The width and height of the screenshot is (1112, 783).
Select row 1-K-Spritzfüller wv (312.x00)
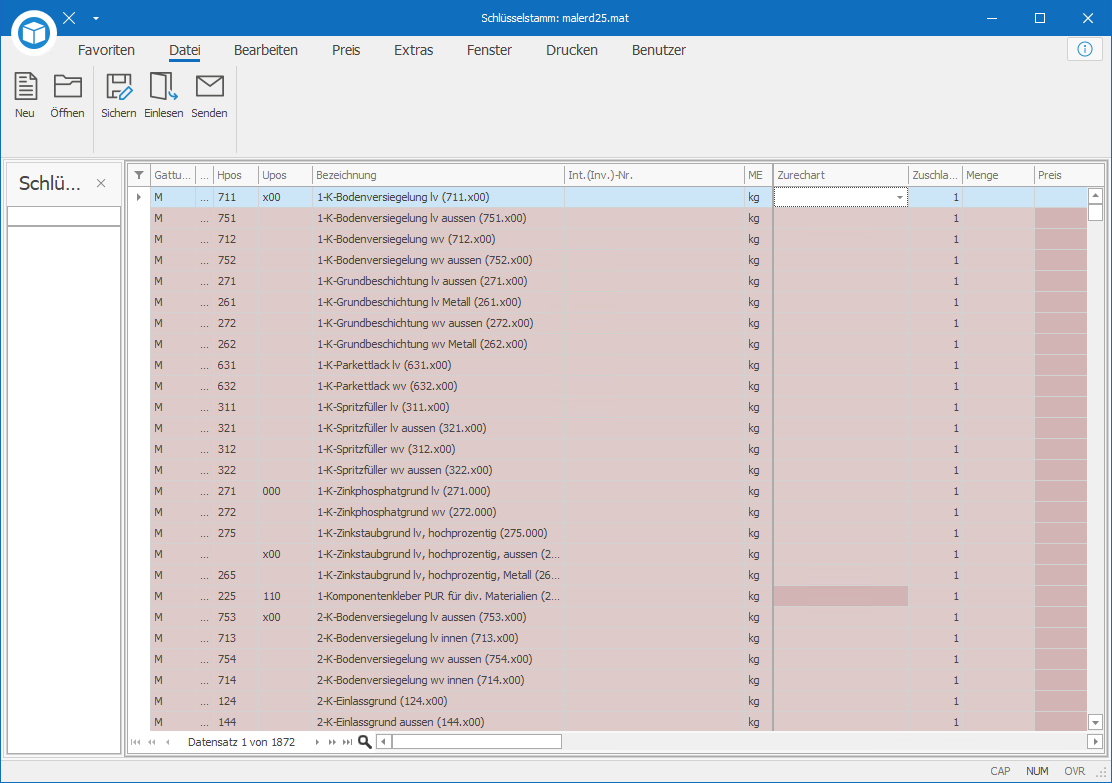point(618,449)
